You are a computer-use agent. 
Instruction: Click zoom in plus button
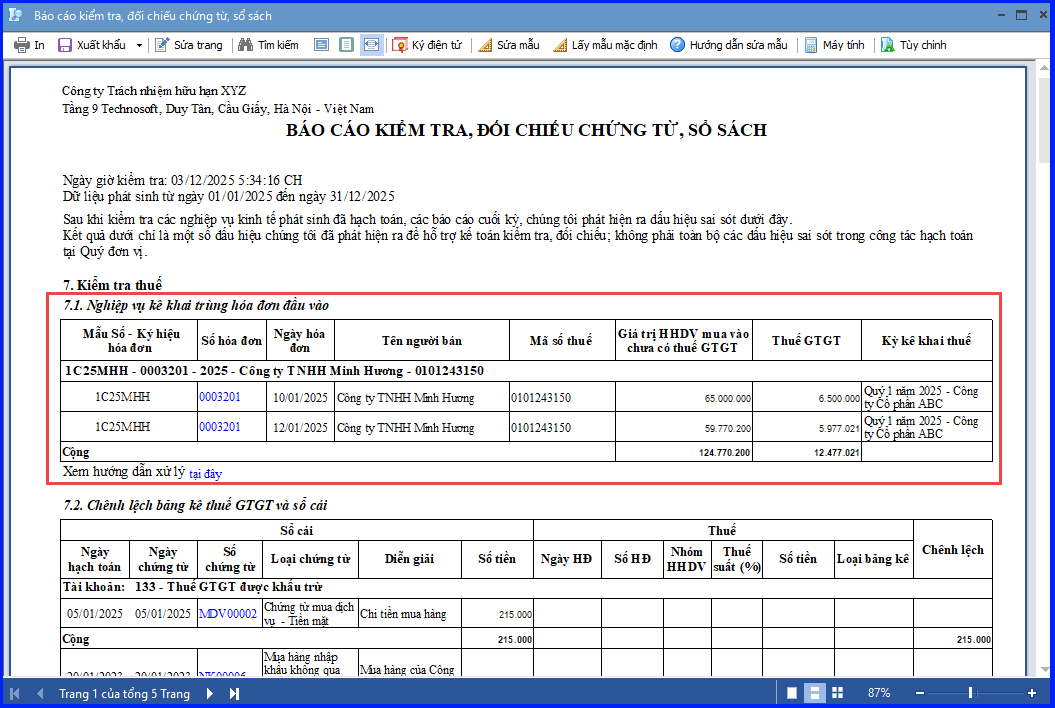pos(1031,693)
